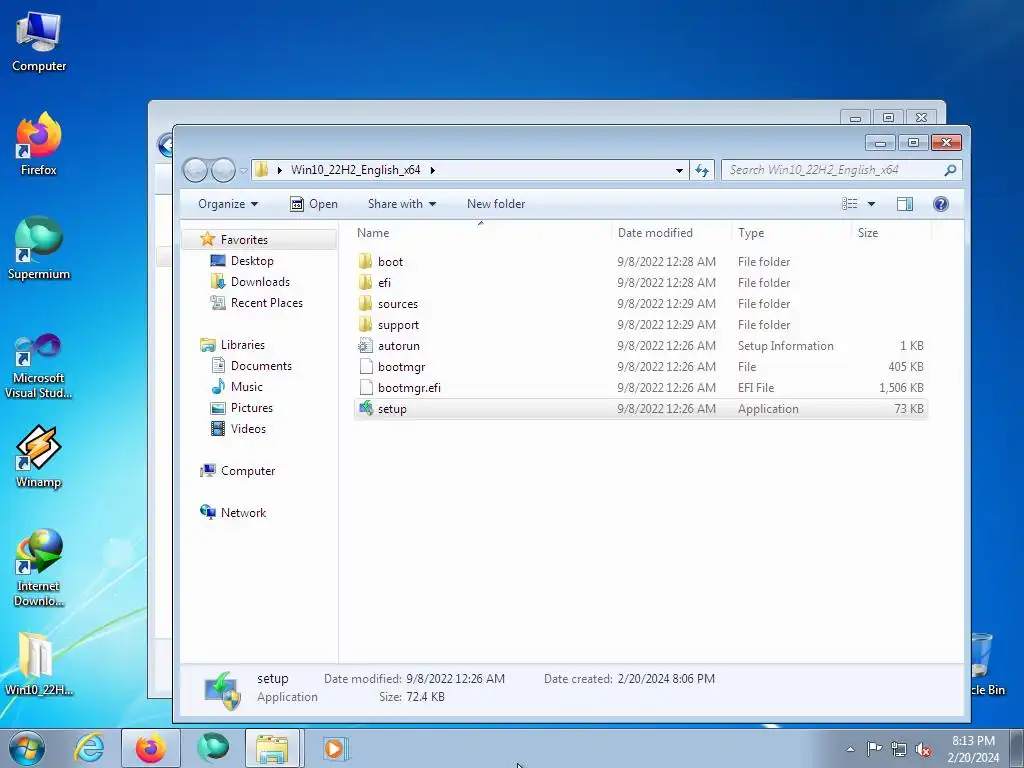The height and width of the screenshot is (768, 1024).
Task: Expand the root arrow before Win10_22H2_English_x64
Action: pyautogui.click(x=280, y=170)
